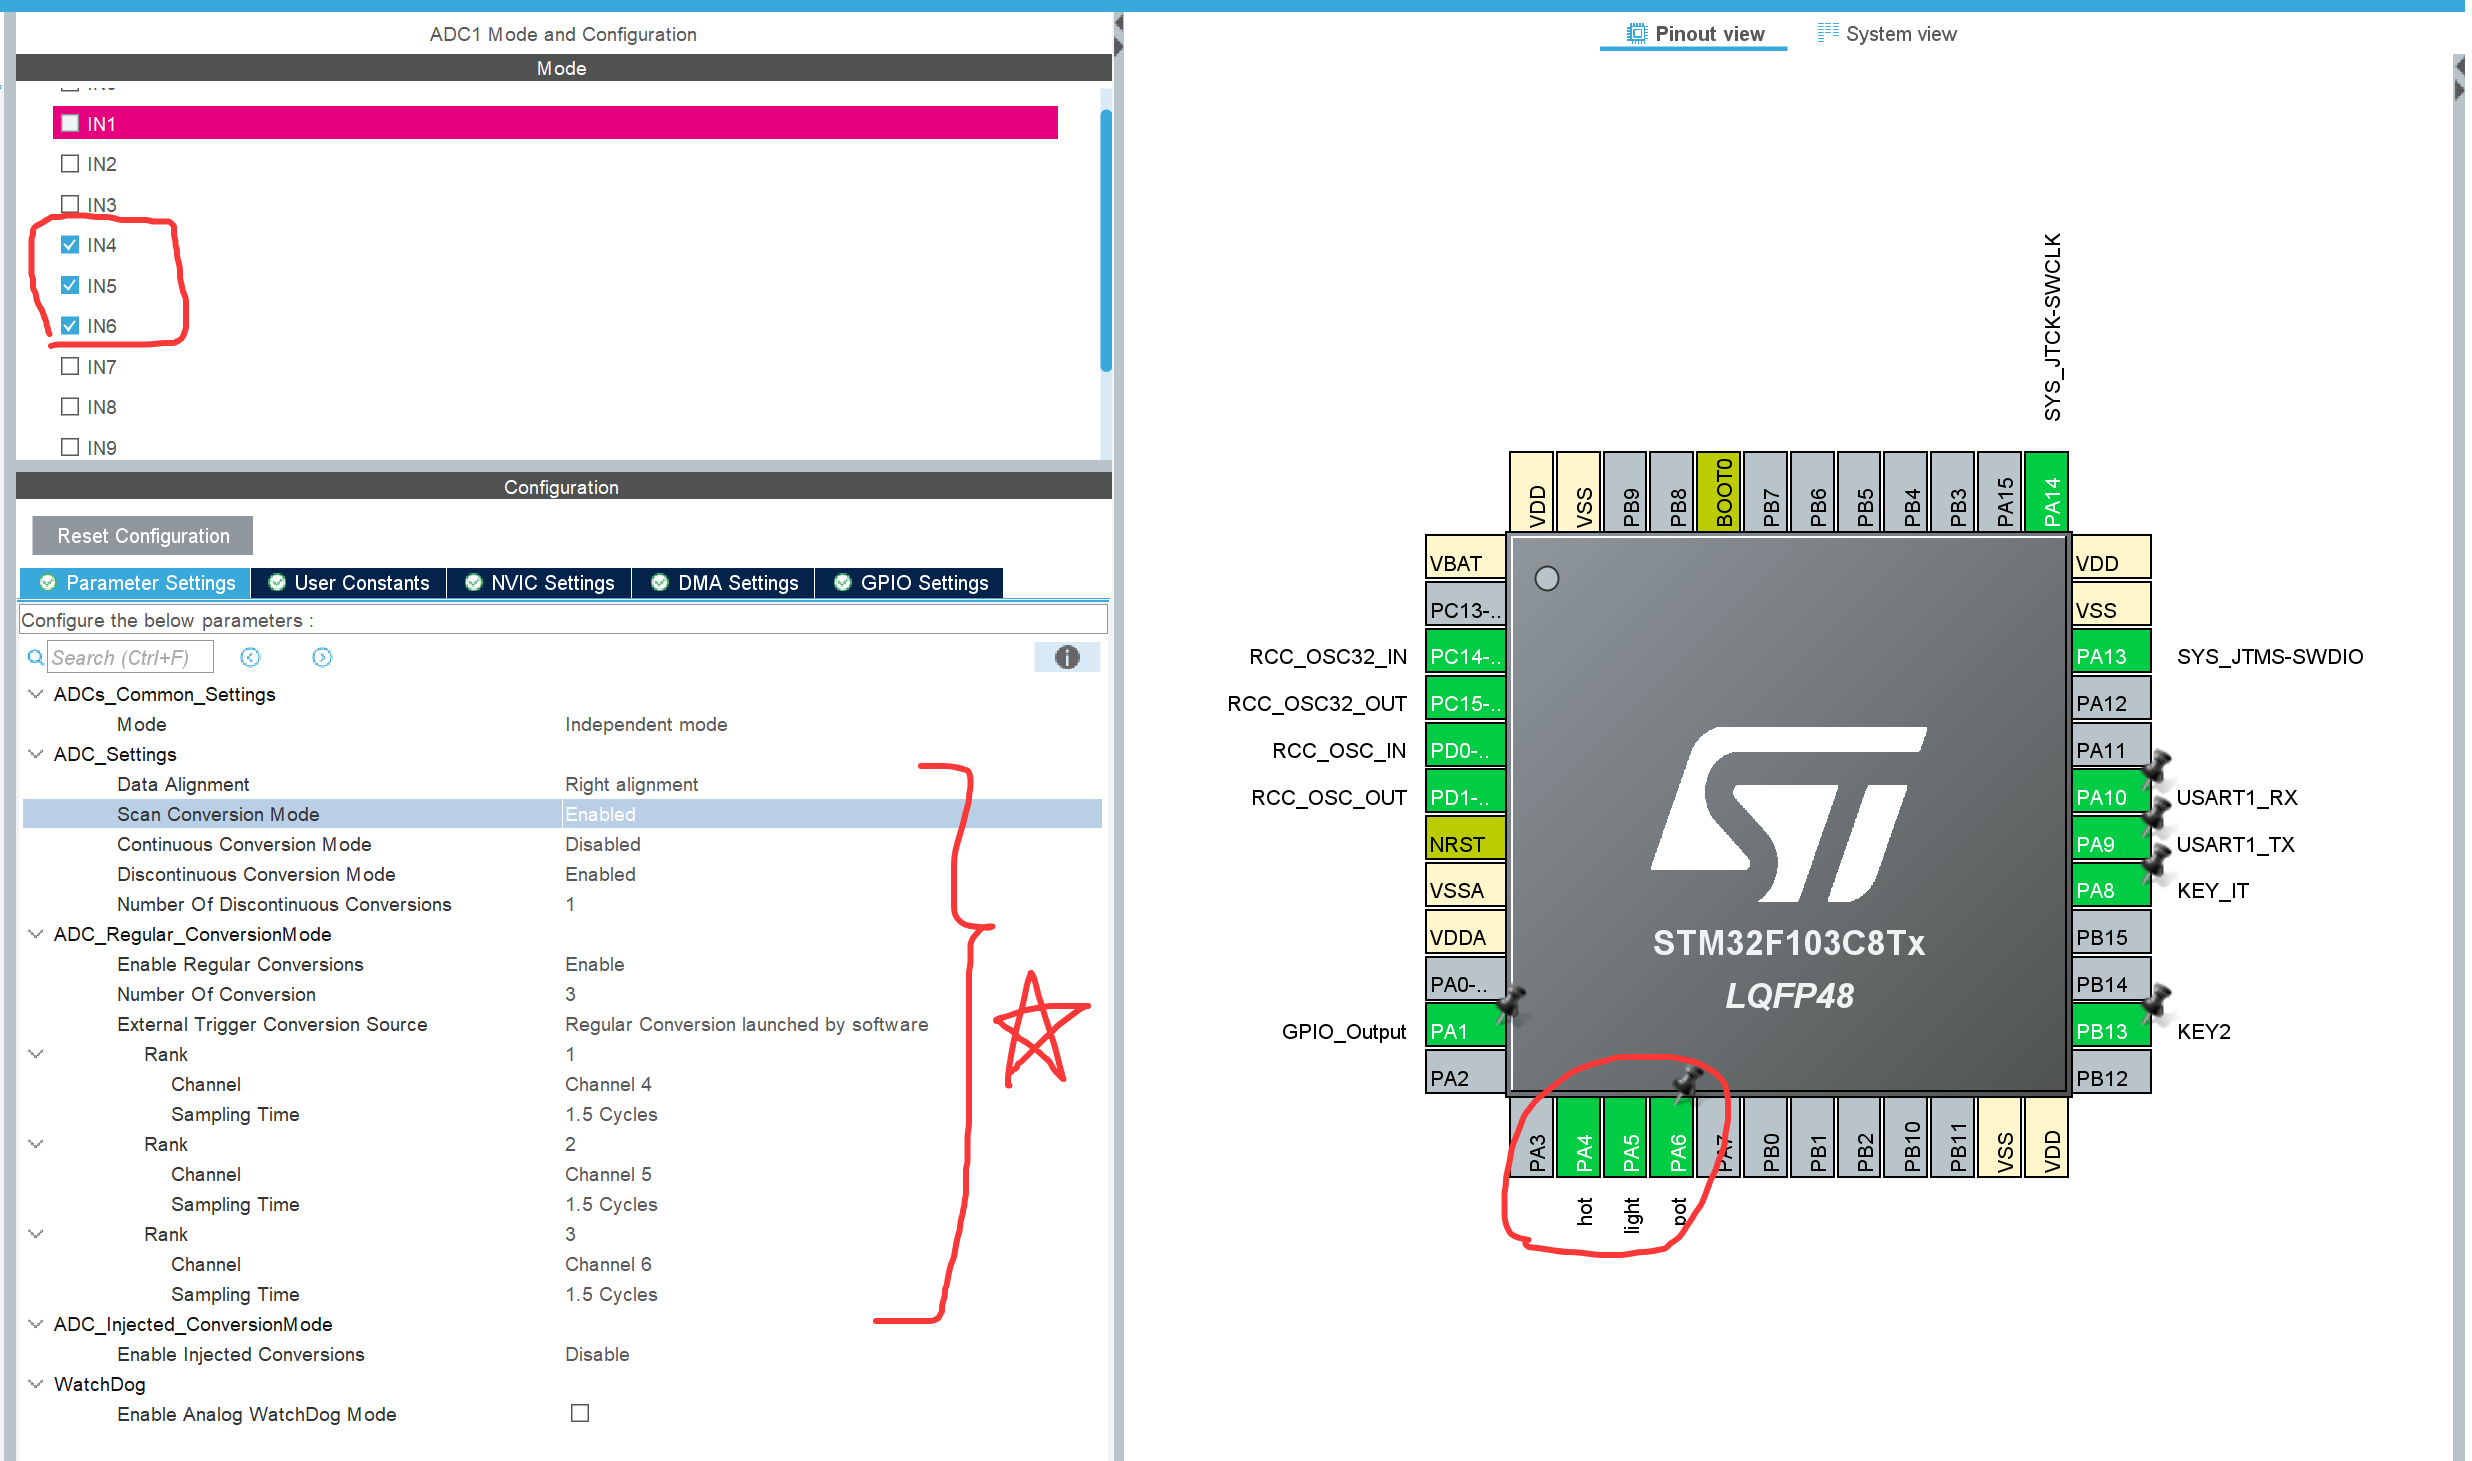Enable the IN2 channel checkbox
This screenshot has height=1461, width=2472.
[70, 163]
